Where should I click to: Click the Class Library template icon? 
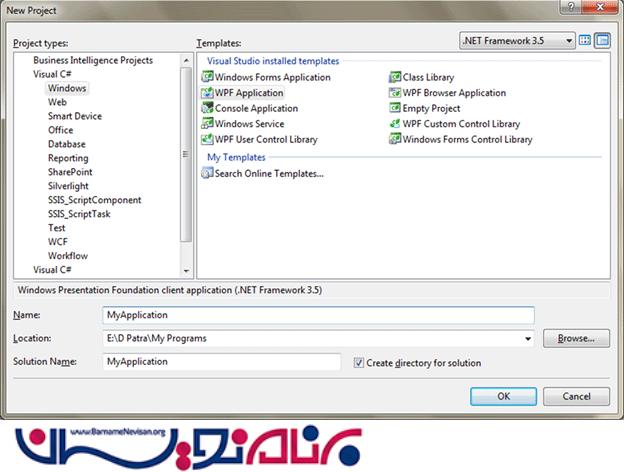coord(395,77)
